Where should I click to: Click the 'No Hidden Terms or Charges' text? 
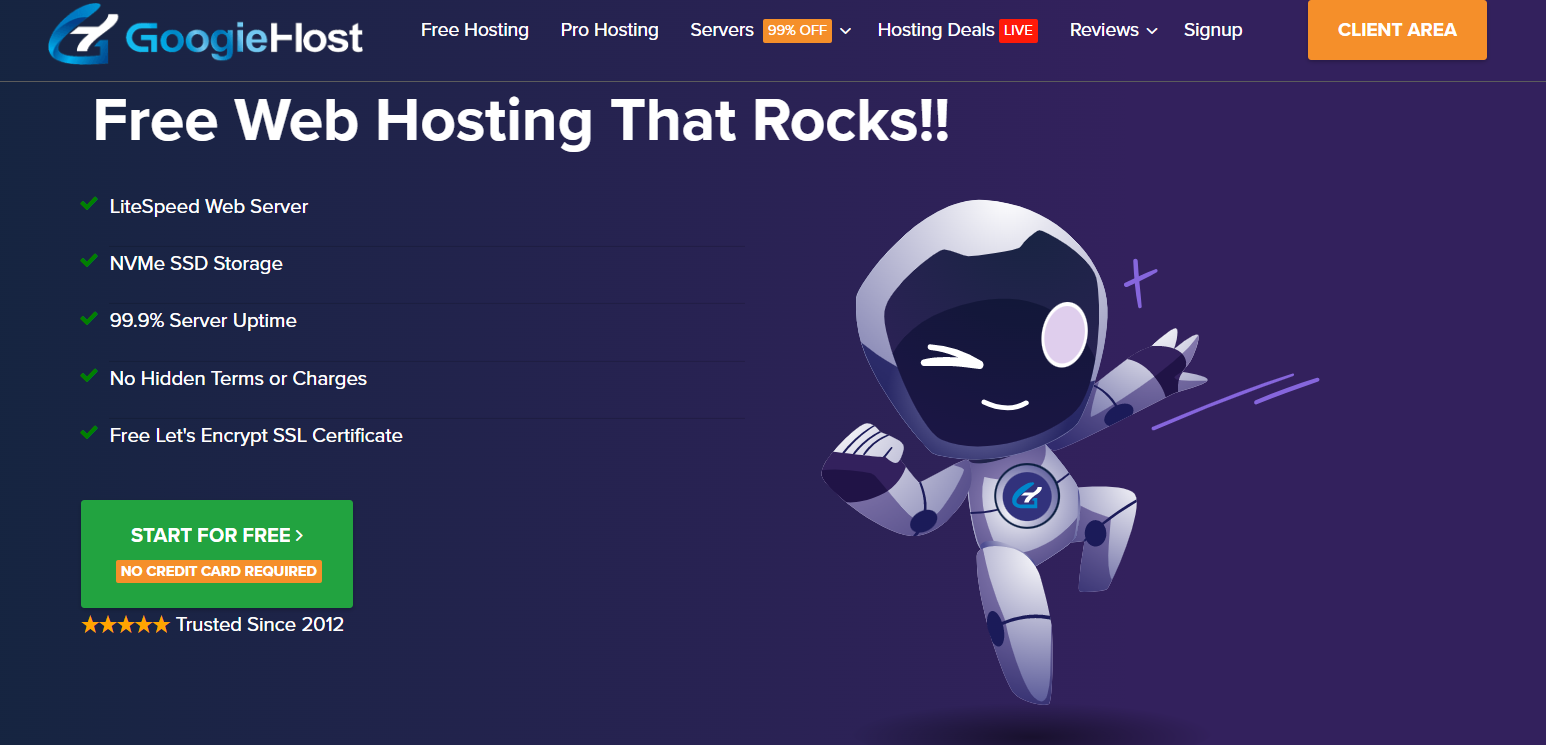pos(238,379)
